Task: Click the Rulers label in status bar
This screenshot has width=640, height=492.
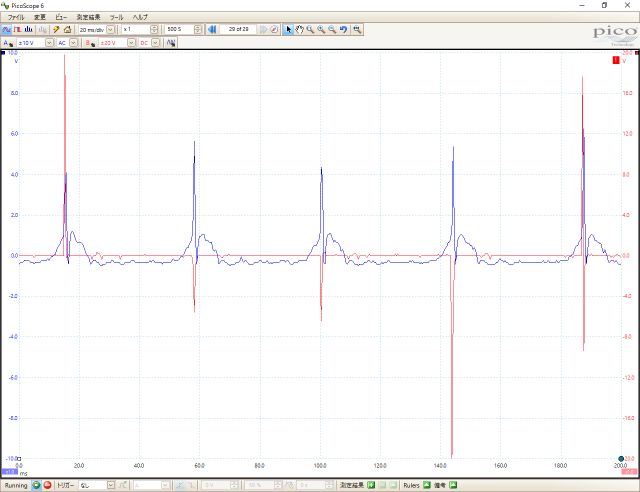Action: point(411,485)
